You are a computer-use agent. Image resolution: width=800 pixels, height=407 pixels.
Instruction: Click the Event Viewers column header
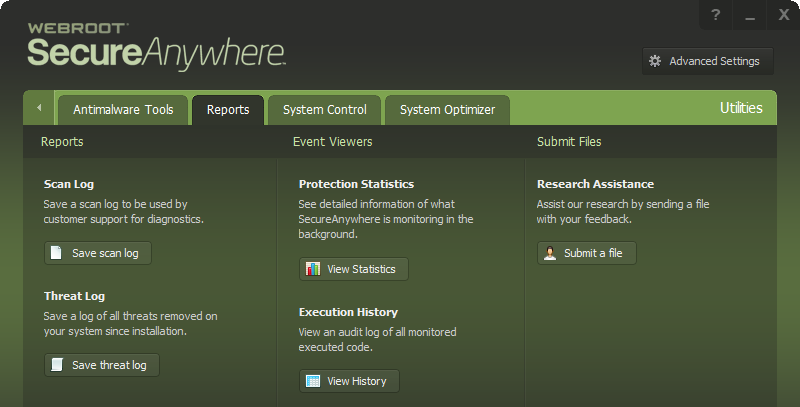(x=333, y=142)
